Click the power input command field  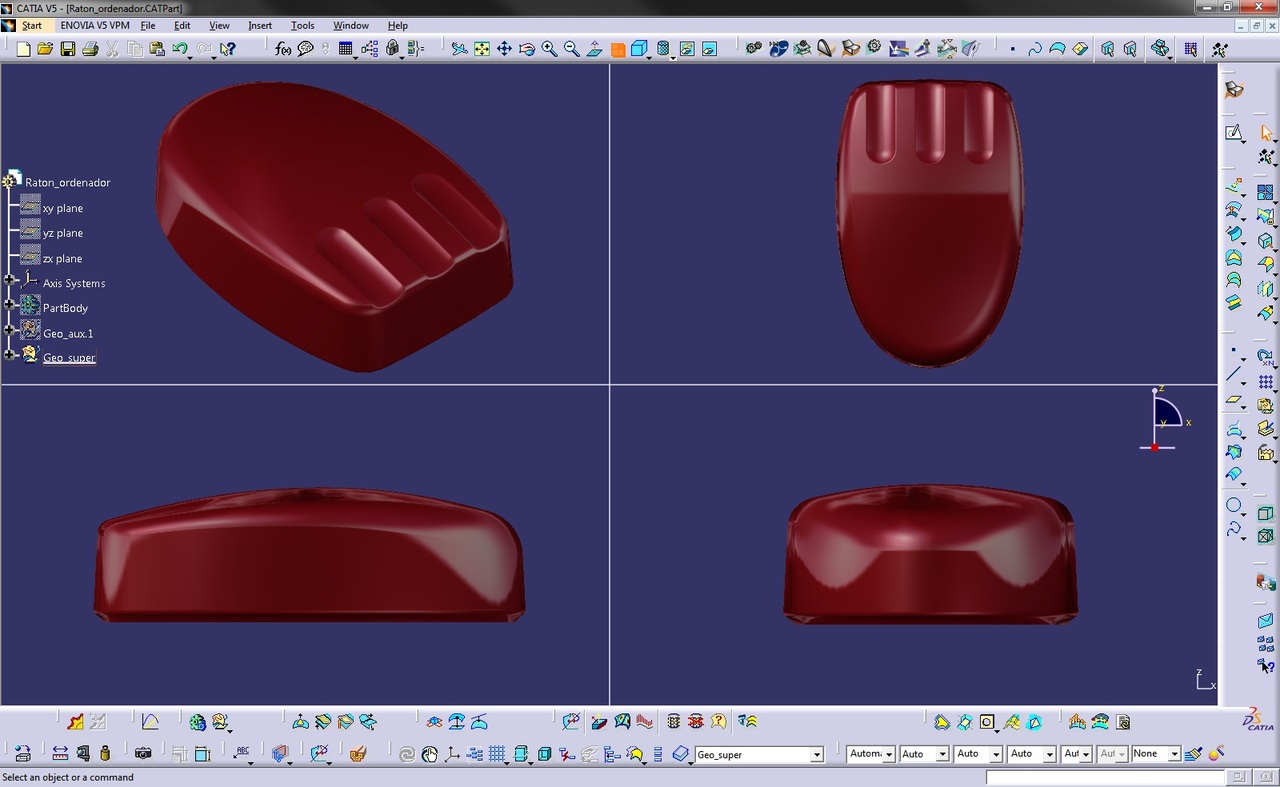(x=1105, y=777)
